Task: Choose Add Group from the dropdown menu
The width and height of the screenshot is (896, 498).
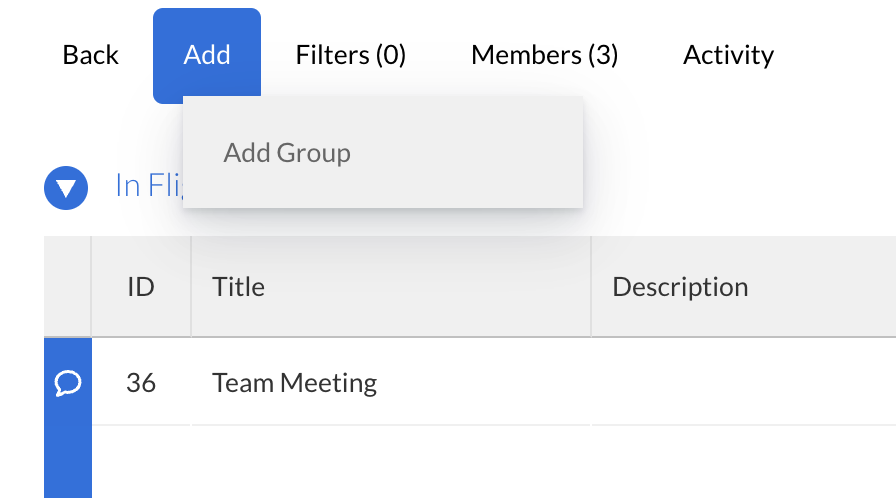Action: pos(287,153)
